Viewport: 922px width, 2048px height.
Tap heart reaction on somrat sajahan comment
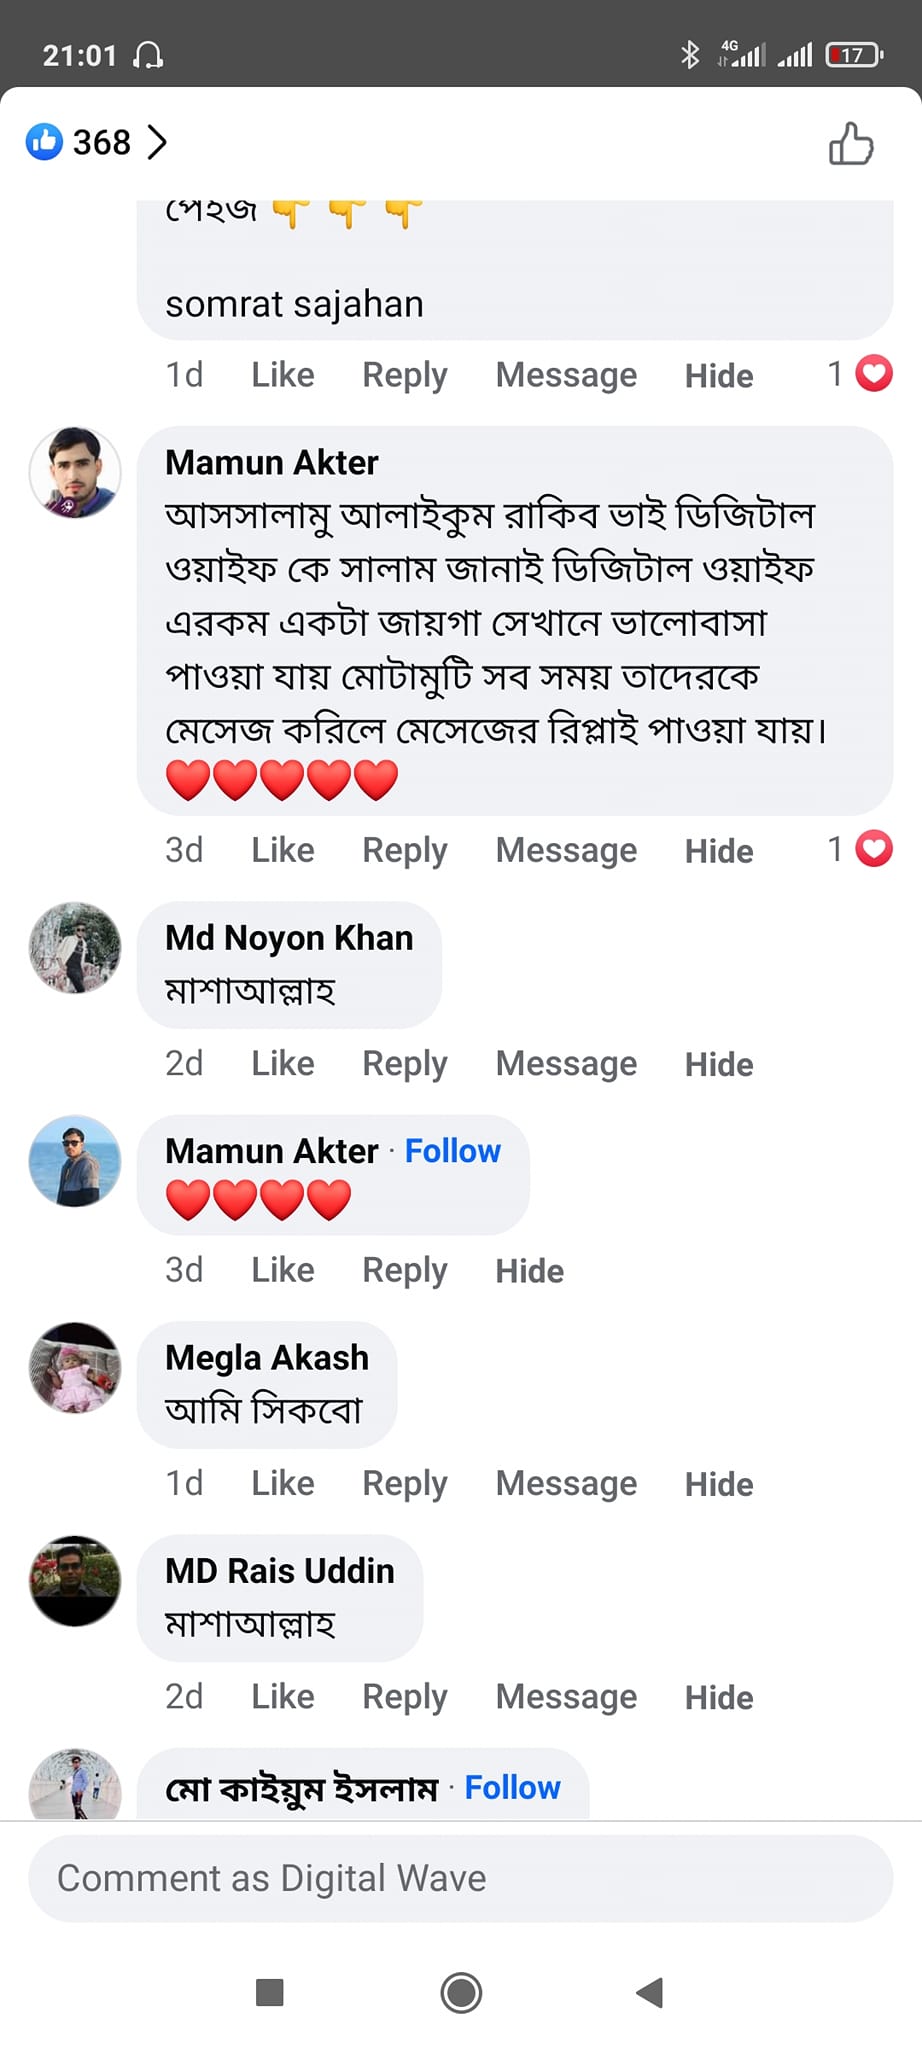(874, 374)
